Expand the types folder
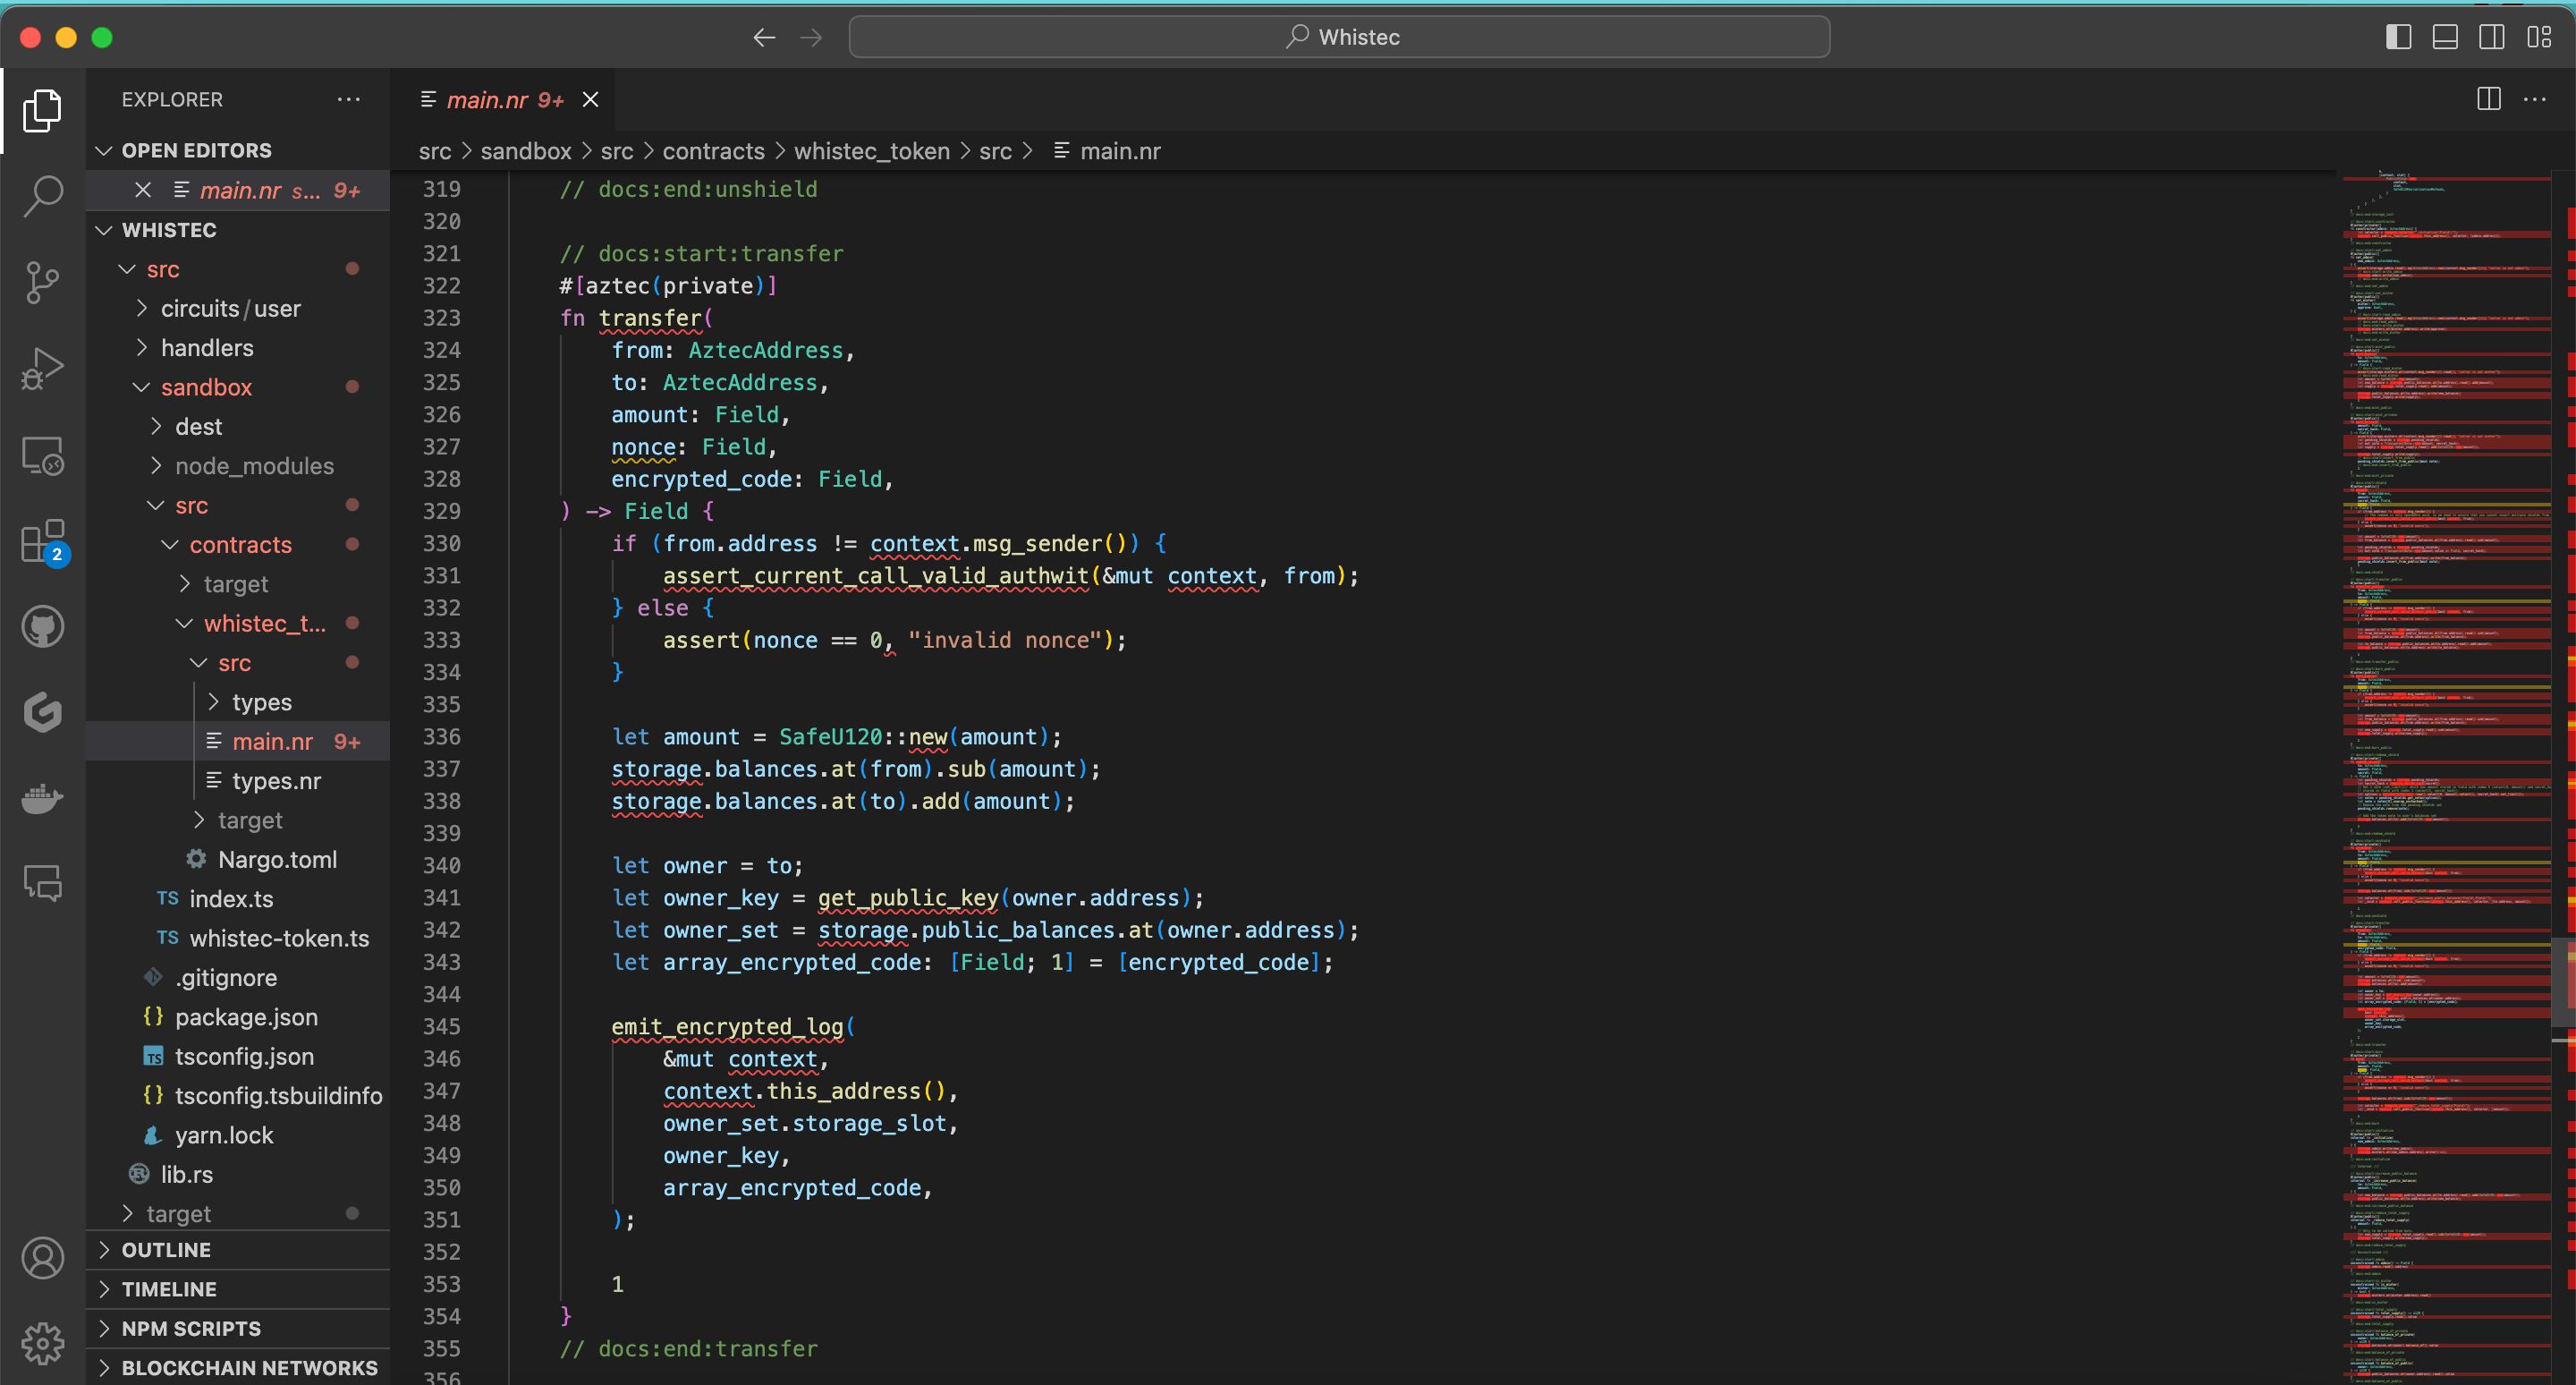2576x1385 pixels. 238,702
